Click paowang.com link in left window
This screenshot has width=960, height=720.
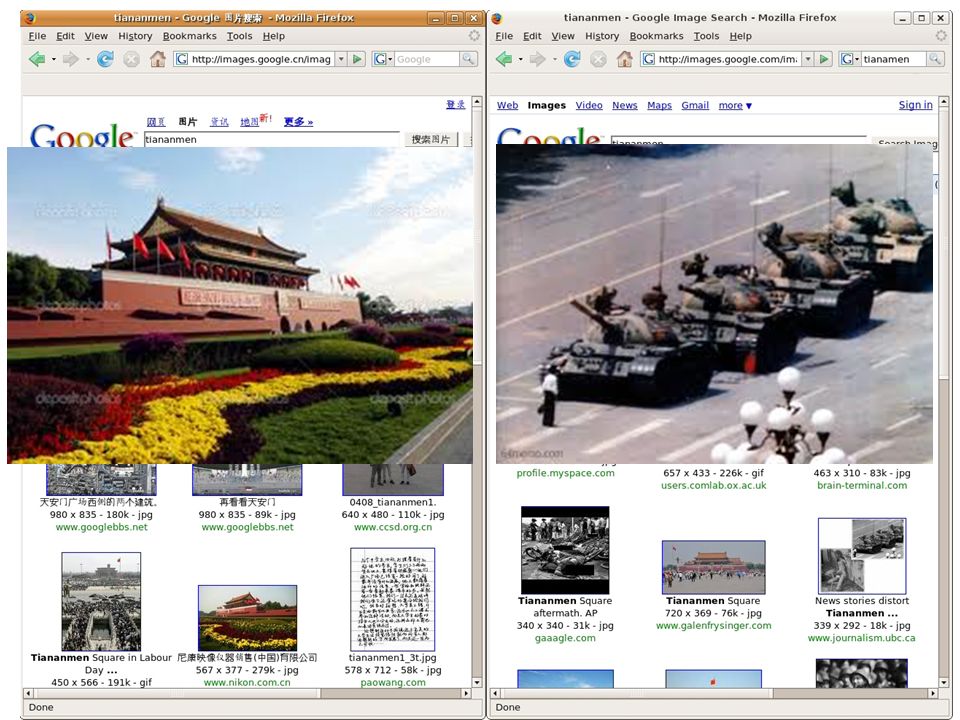[393, 682]
